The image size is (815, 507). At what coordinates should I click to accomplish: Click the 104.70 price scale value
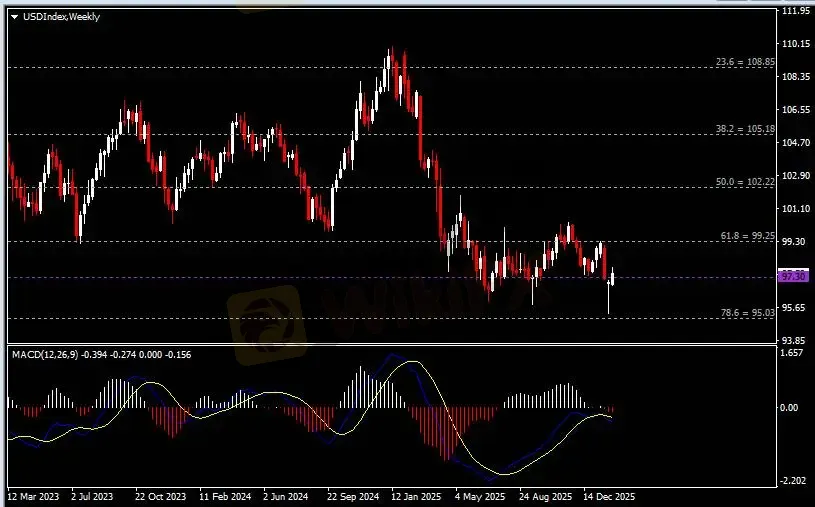tap(796, 142)
